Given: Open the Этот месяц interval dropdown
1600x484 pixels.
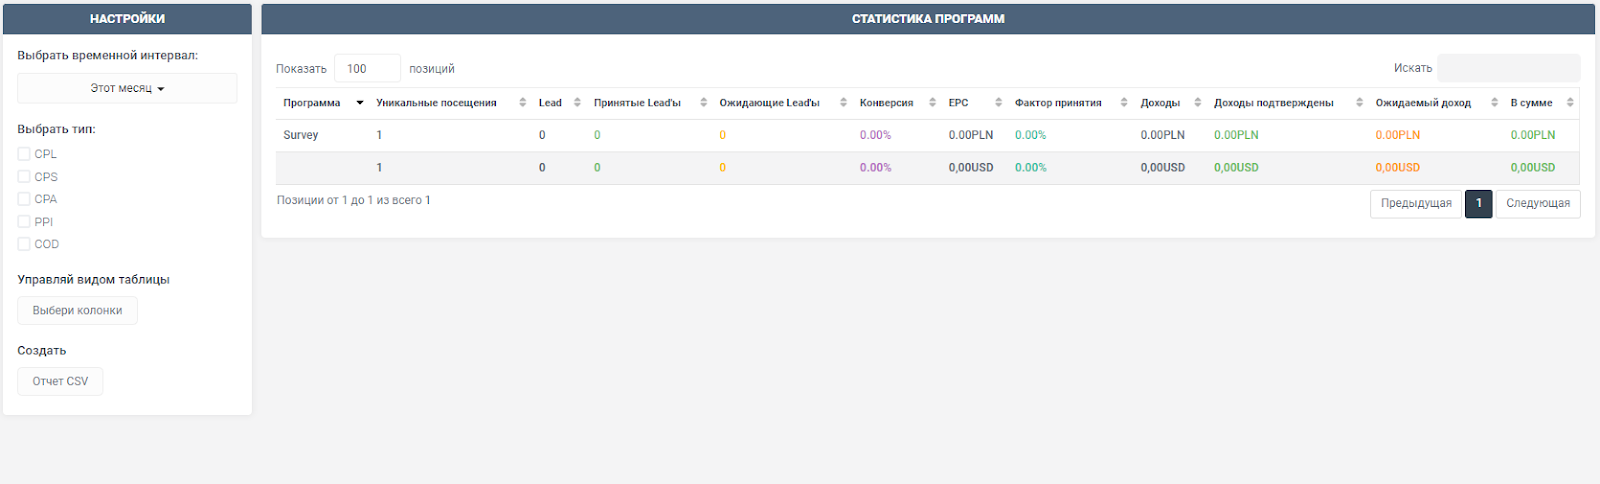Looking at the screenshot, I should [127, 88].
